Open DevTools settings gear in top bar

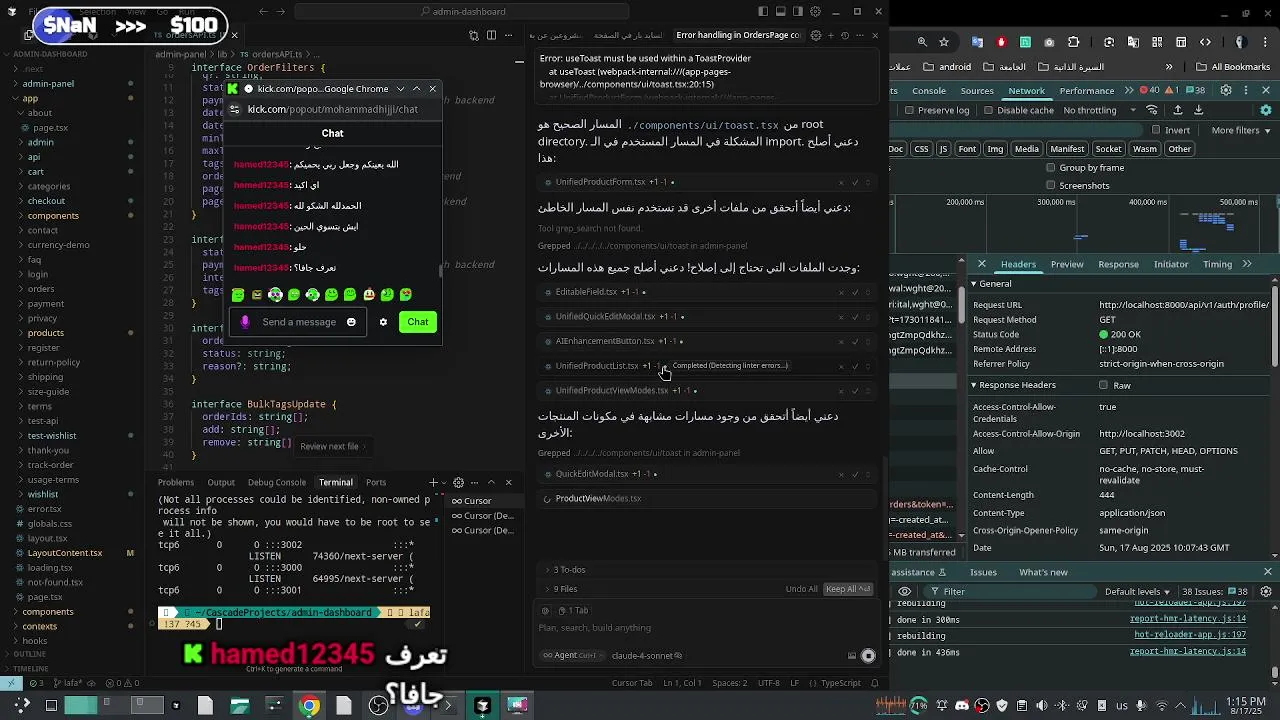1225,90
